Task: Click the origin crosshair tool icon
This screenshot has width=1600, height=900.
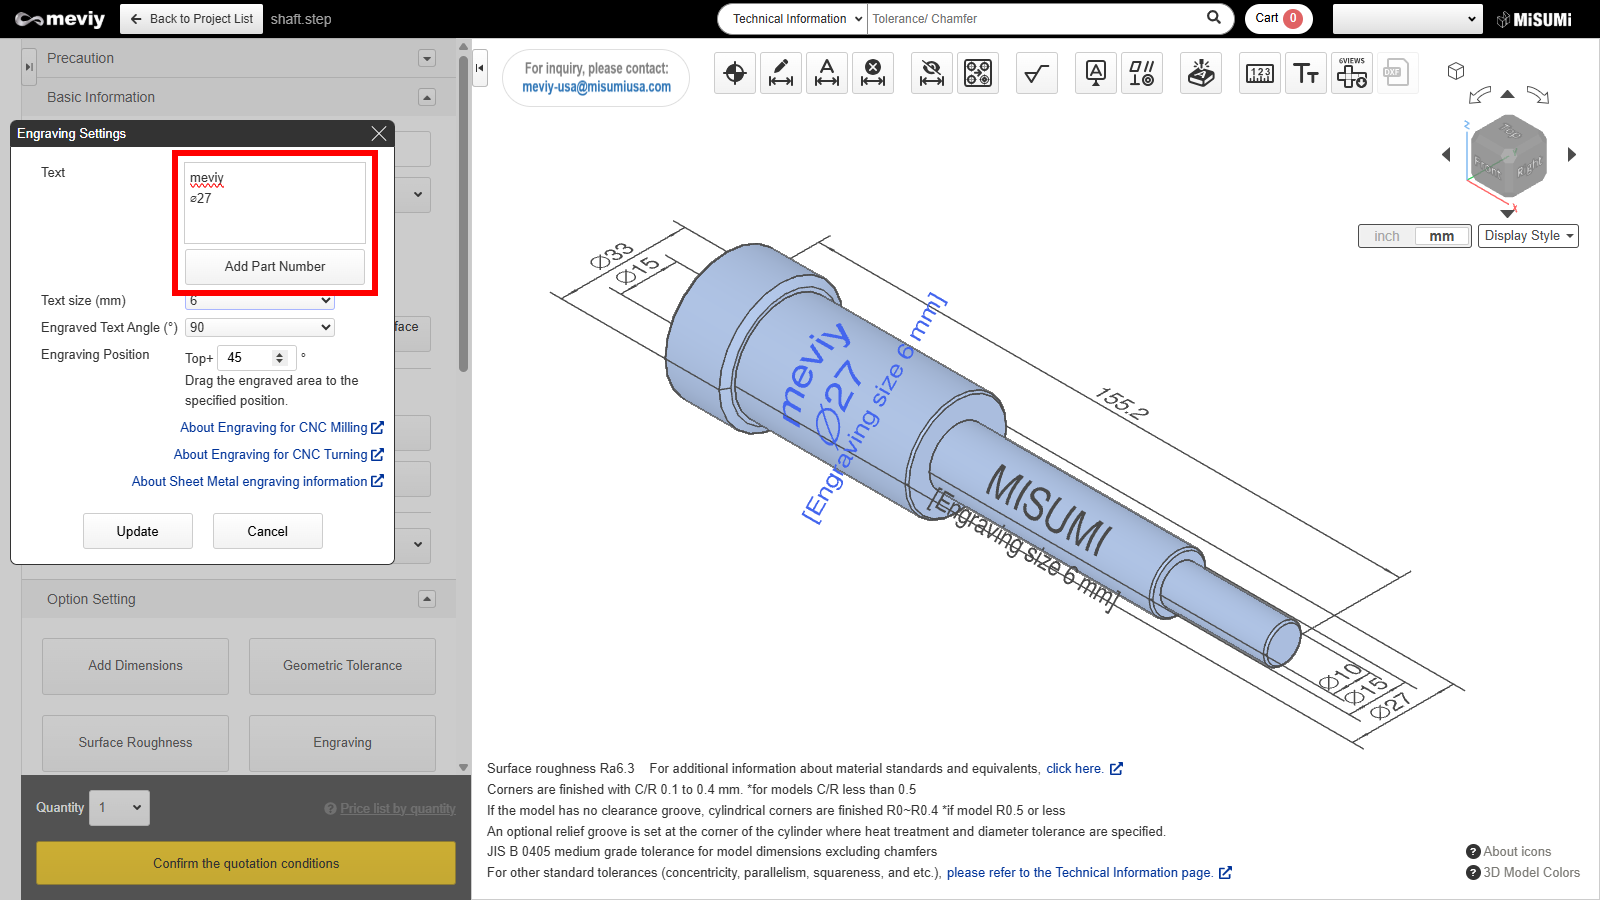Action: (735, 73)
